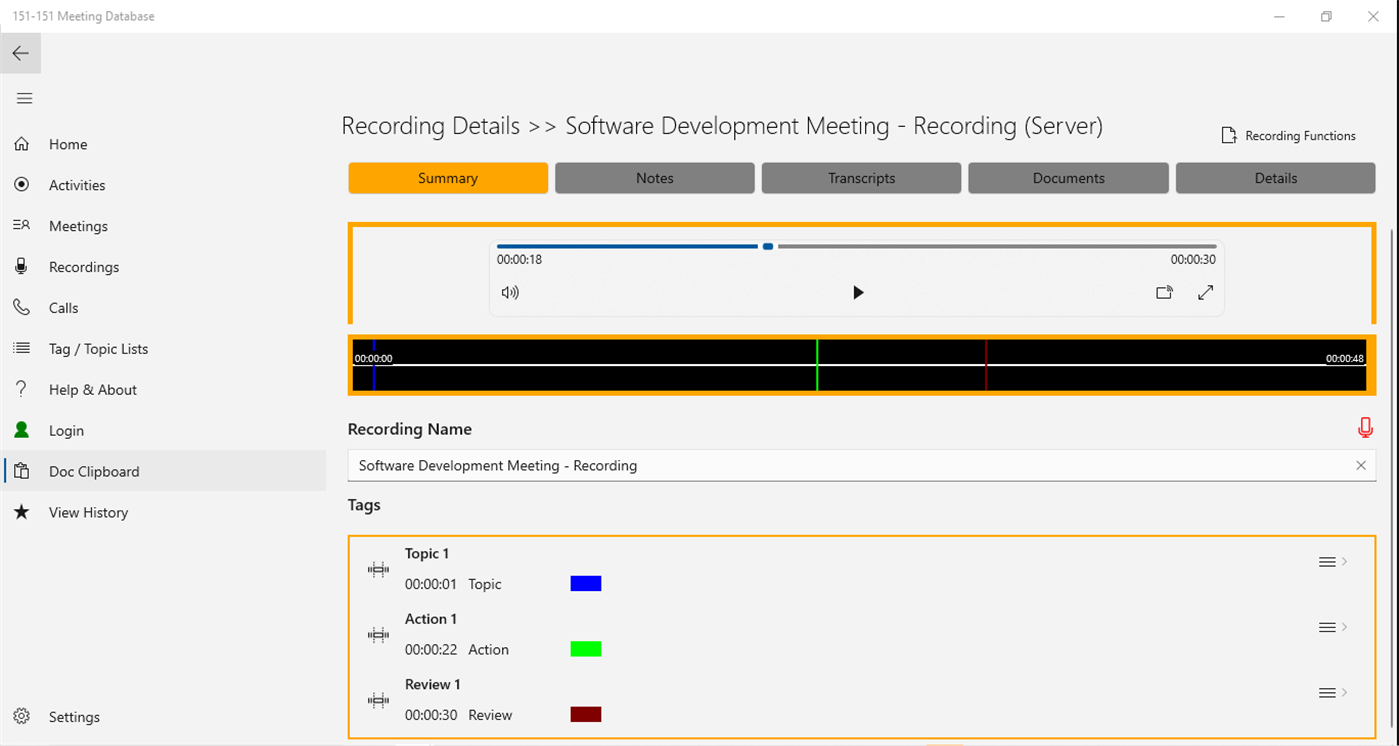Enable picture-in-picture playback mode
Image resolution: width=1399 pixels, height=746 pixels.
click(x=1164, y=292)
